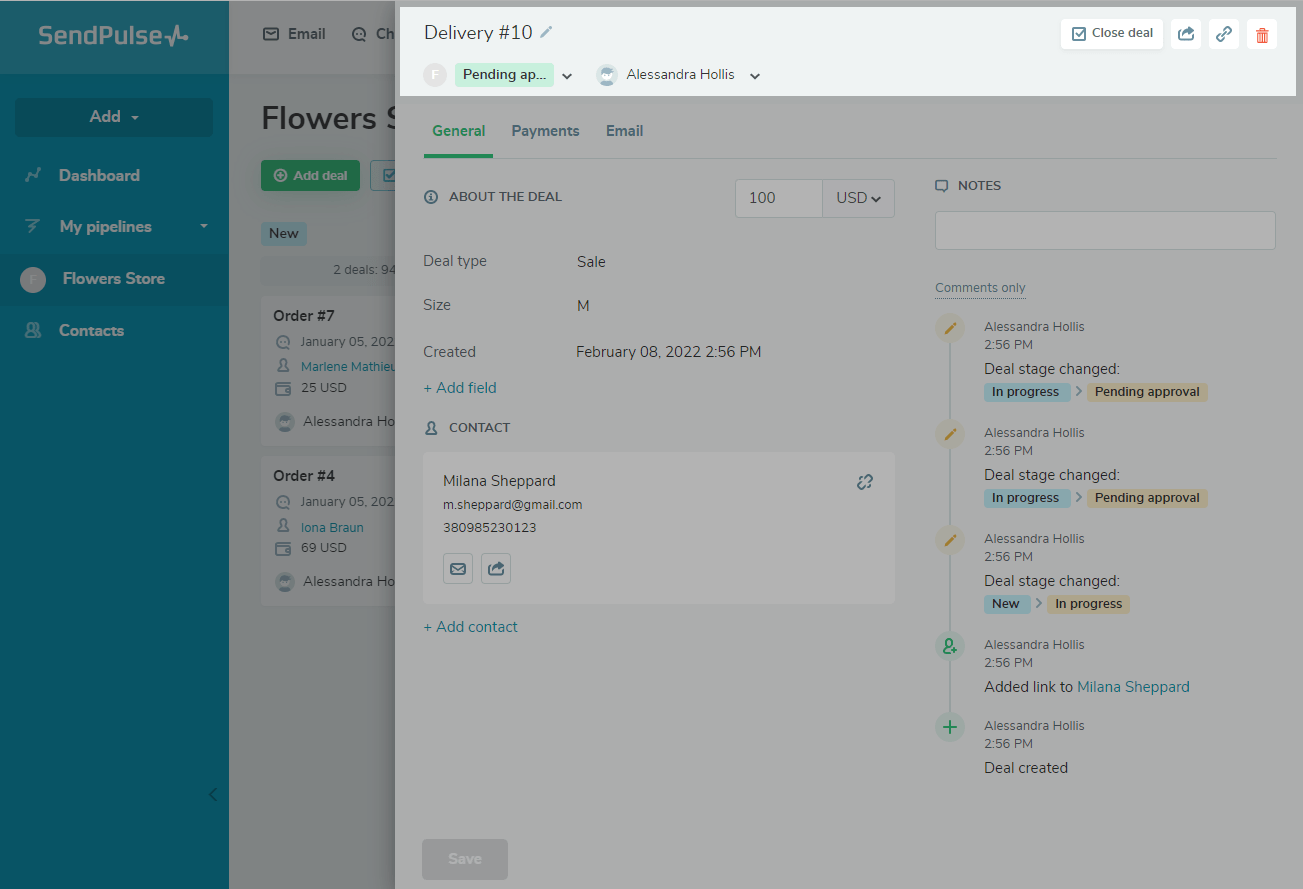Click the Milana Sheppard contact name on card
The width and height of the screenshot is (1303, 889).
point(499,481)
